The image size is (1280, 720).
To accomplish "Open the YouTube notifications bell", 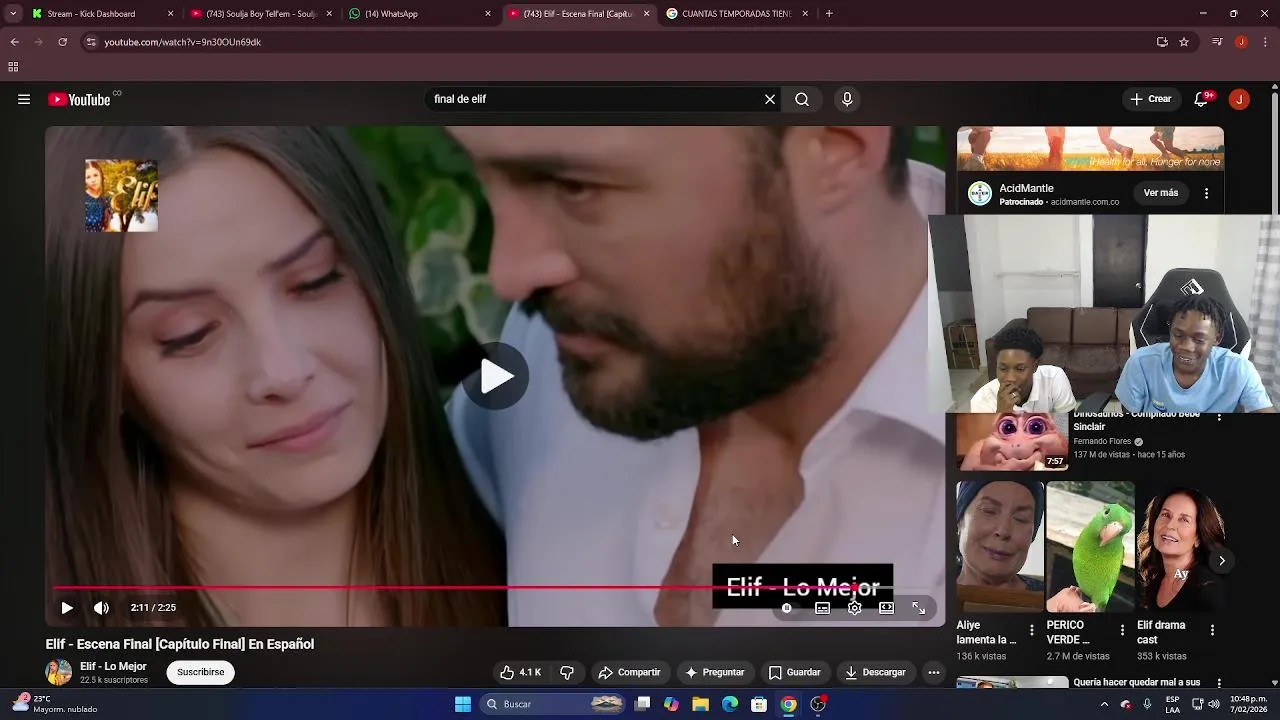I will [1201, 99].
